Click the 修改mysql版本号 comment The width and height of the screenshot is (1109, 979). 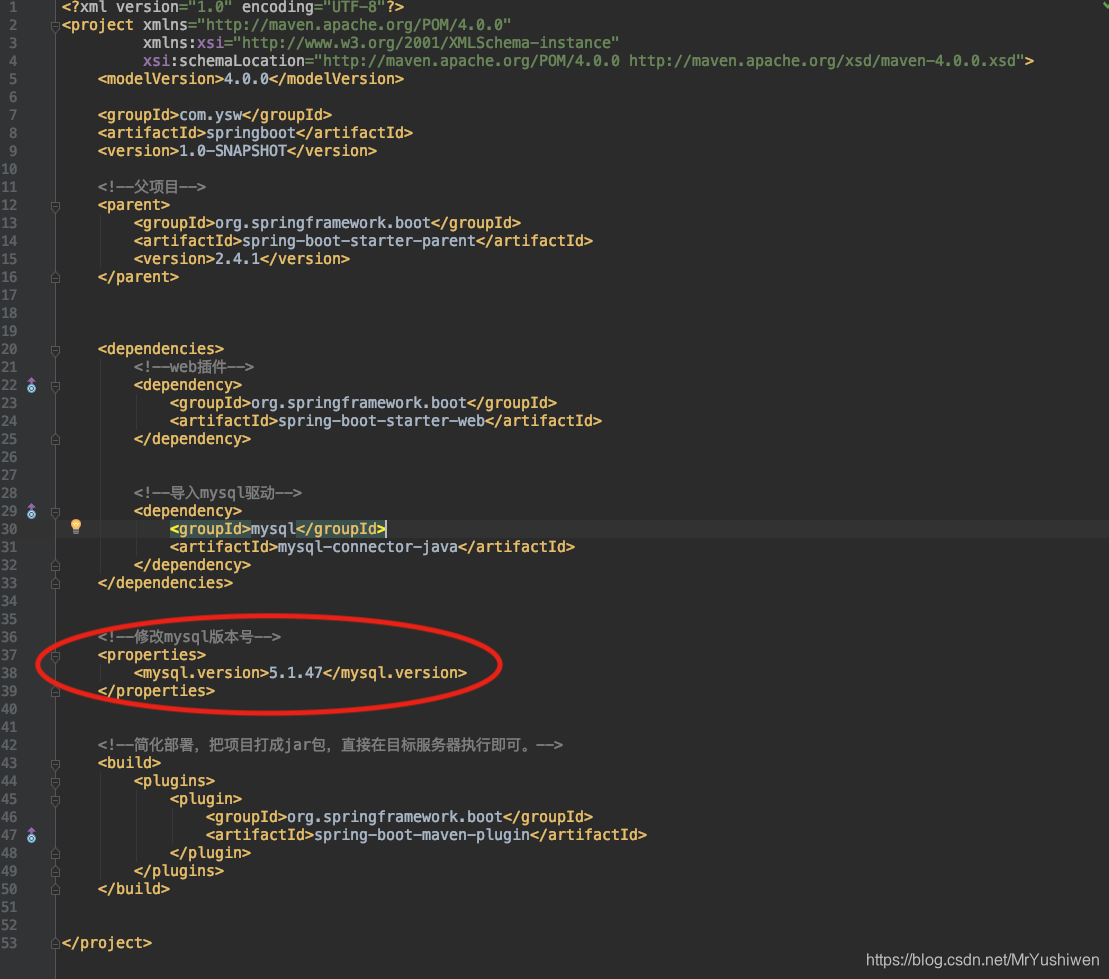pos(190,637)
